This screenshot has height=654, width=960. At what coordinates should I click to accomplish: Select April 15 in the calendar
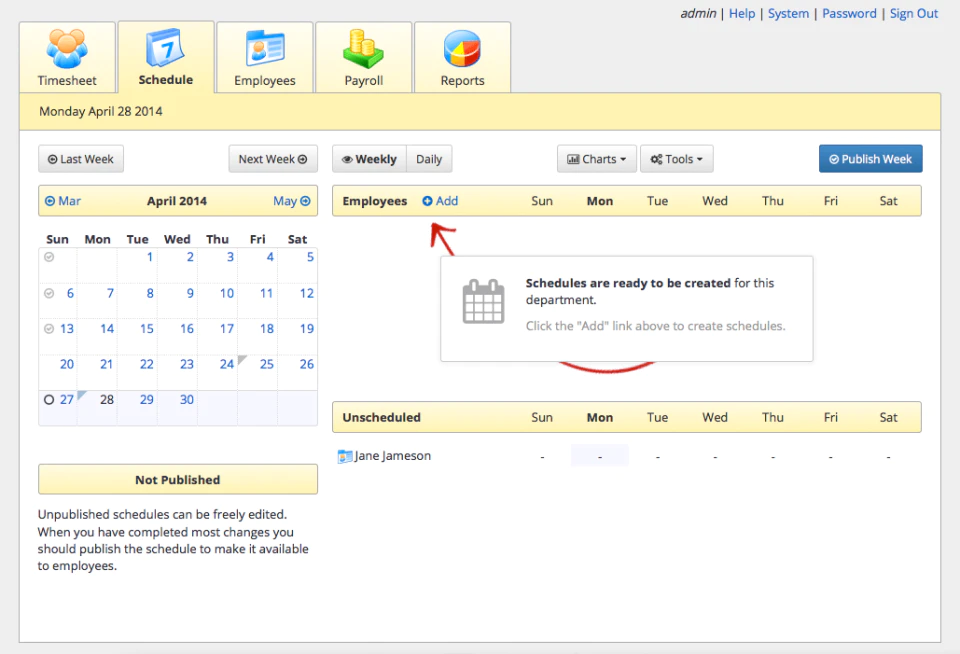tap(146, 329)
